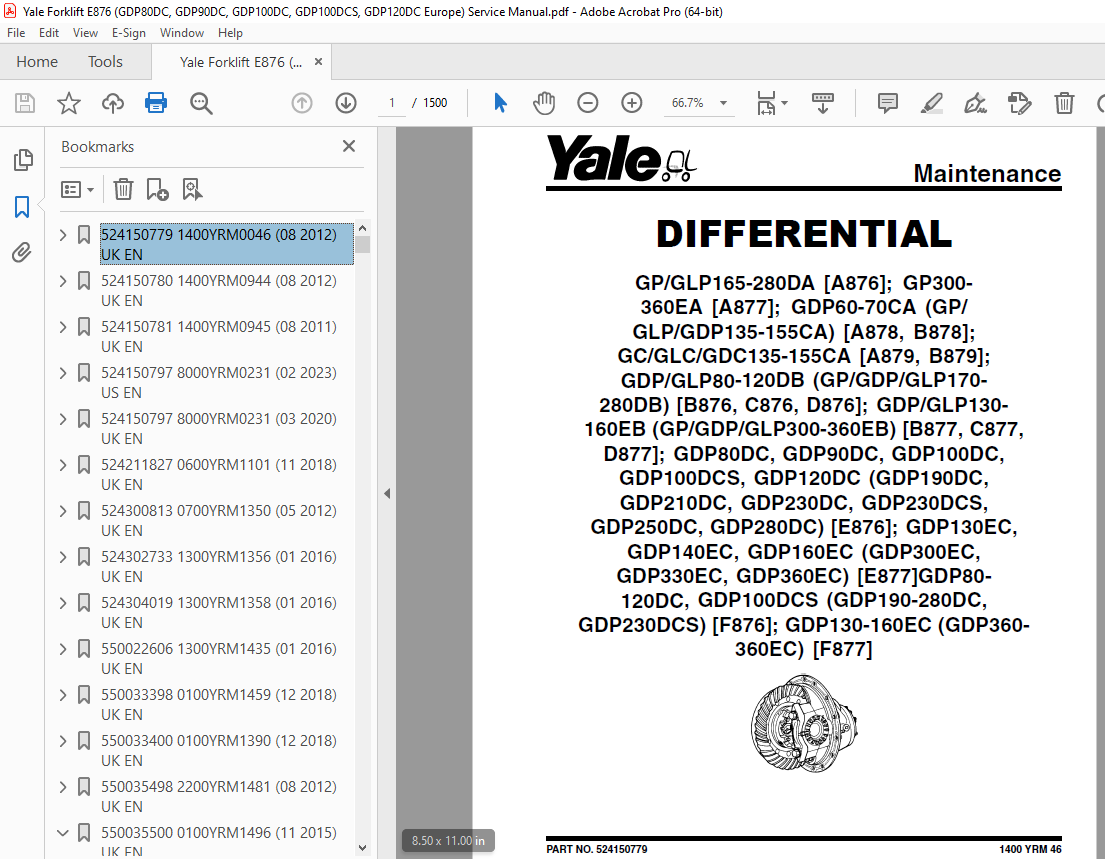Switch to the Home tab
Screen dimensions: 1105x859
[37, 62]
